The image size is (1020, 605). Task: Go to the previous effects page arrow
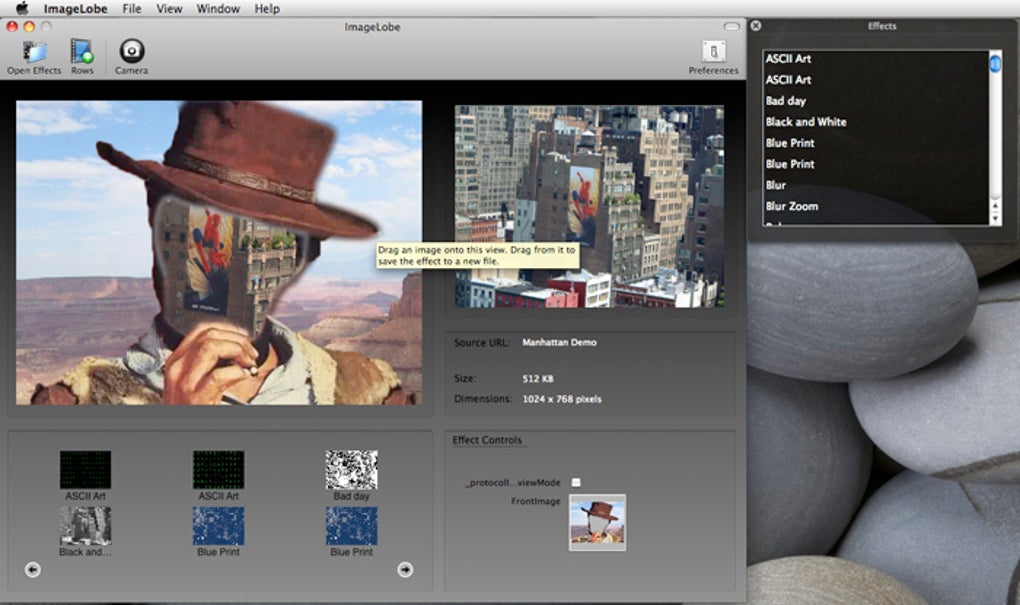[x=33, y=570]
